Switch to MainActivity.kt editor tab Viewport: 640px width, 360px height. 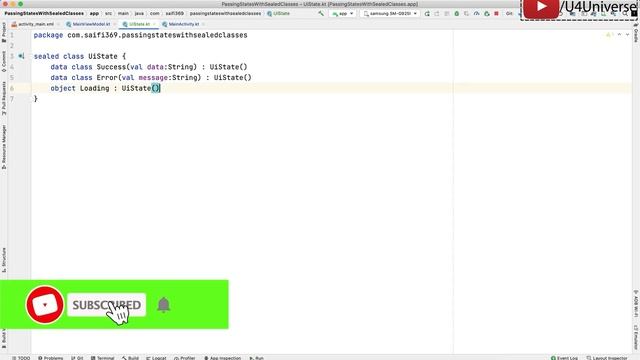[183, 24]
